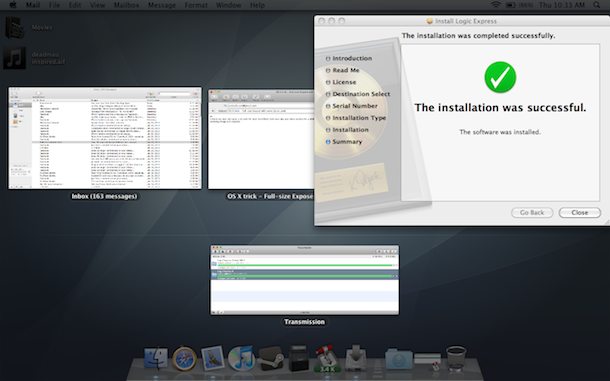
Task: Select the Transmission window thumbnail
Action: (x=305, y=280)
